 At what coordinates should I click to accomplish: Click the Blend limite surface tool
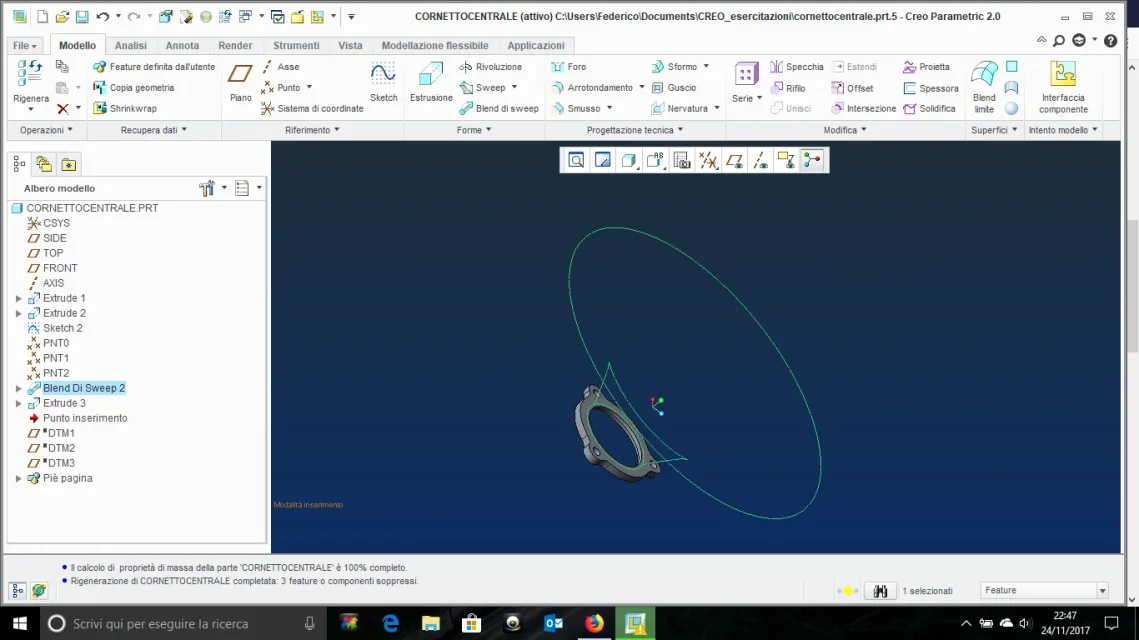click(984, 87)
